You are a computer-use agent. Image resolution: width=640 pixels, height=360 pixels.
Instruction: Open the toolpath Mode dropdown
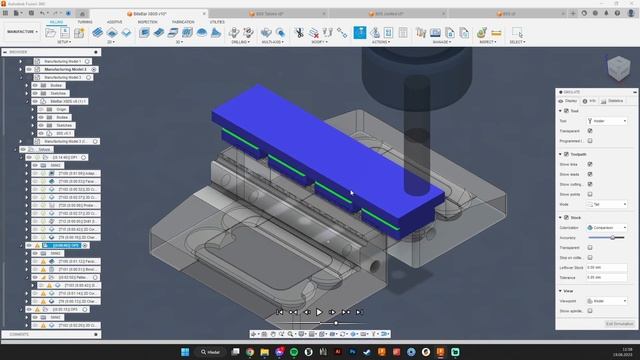[607, 204]
